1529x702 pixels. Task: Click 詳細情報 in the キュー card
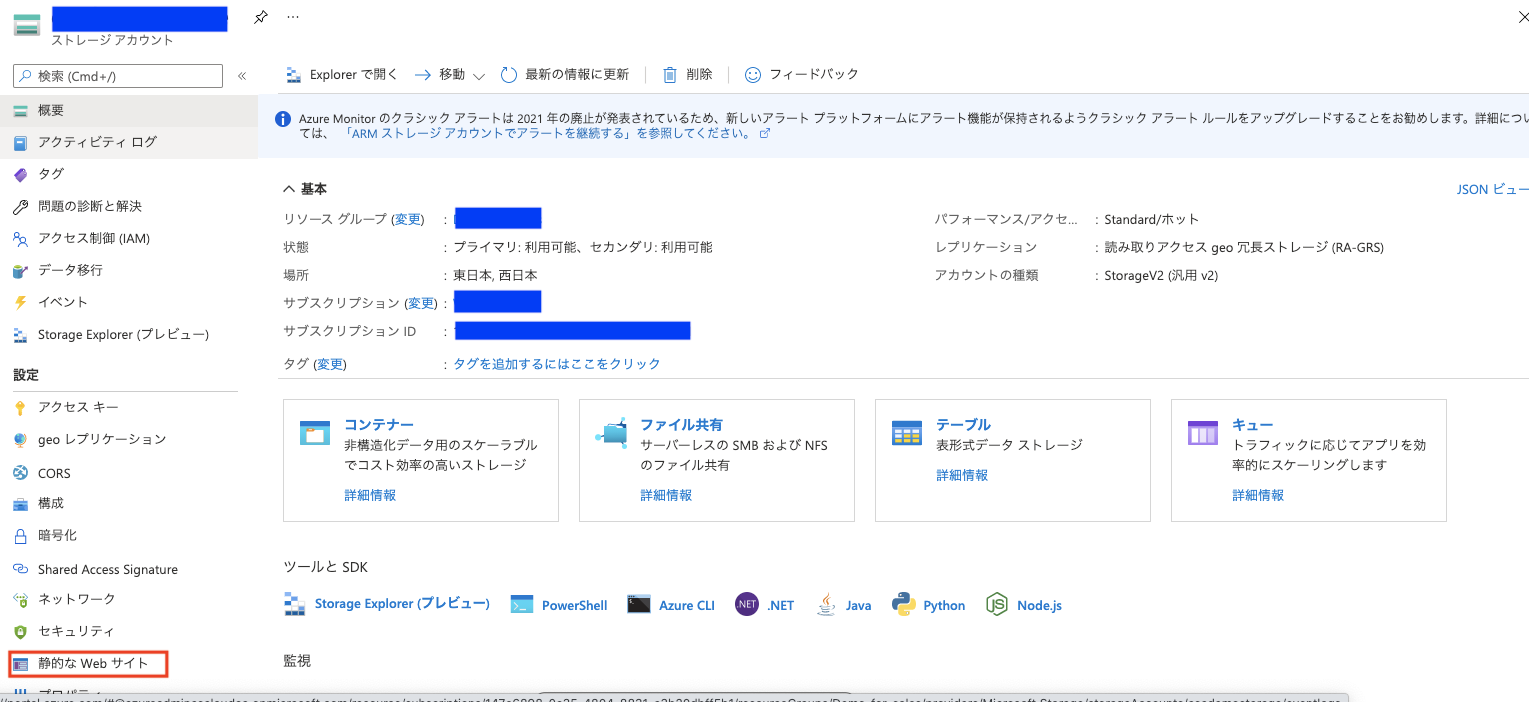coord(1258,495)
